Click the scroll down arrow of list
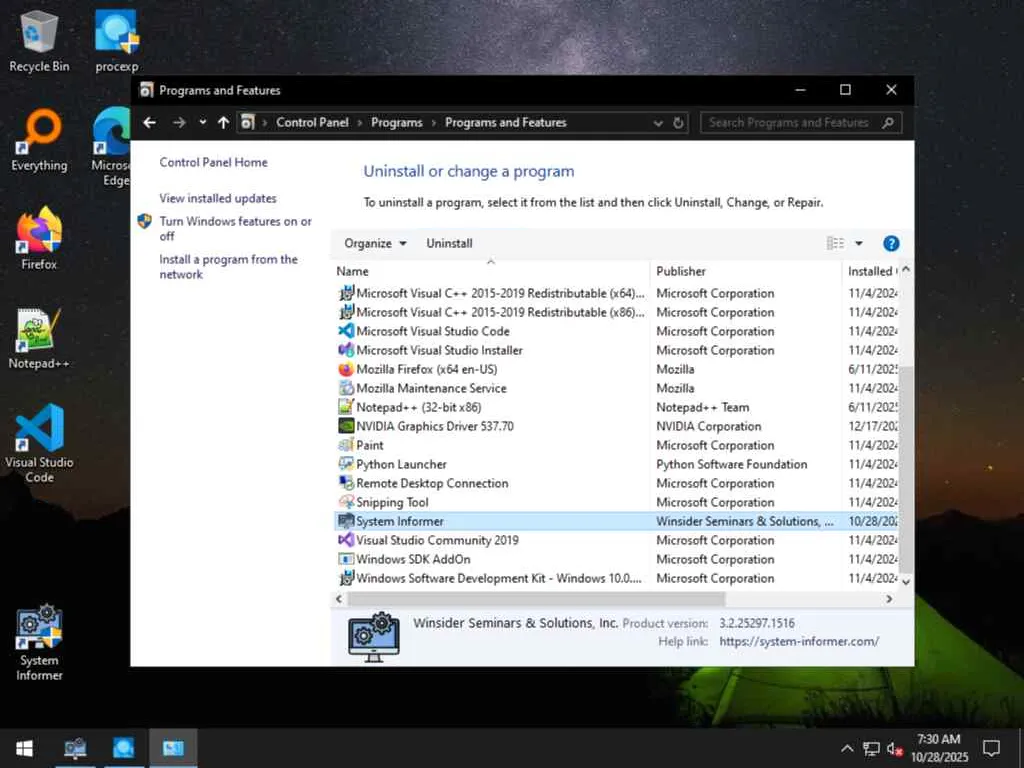The height and width of the screenshot is (768, 1024). click(x=906, y=581)
